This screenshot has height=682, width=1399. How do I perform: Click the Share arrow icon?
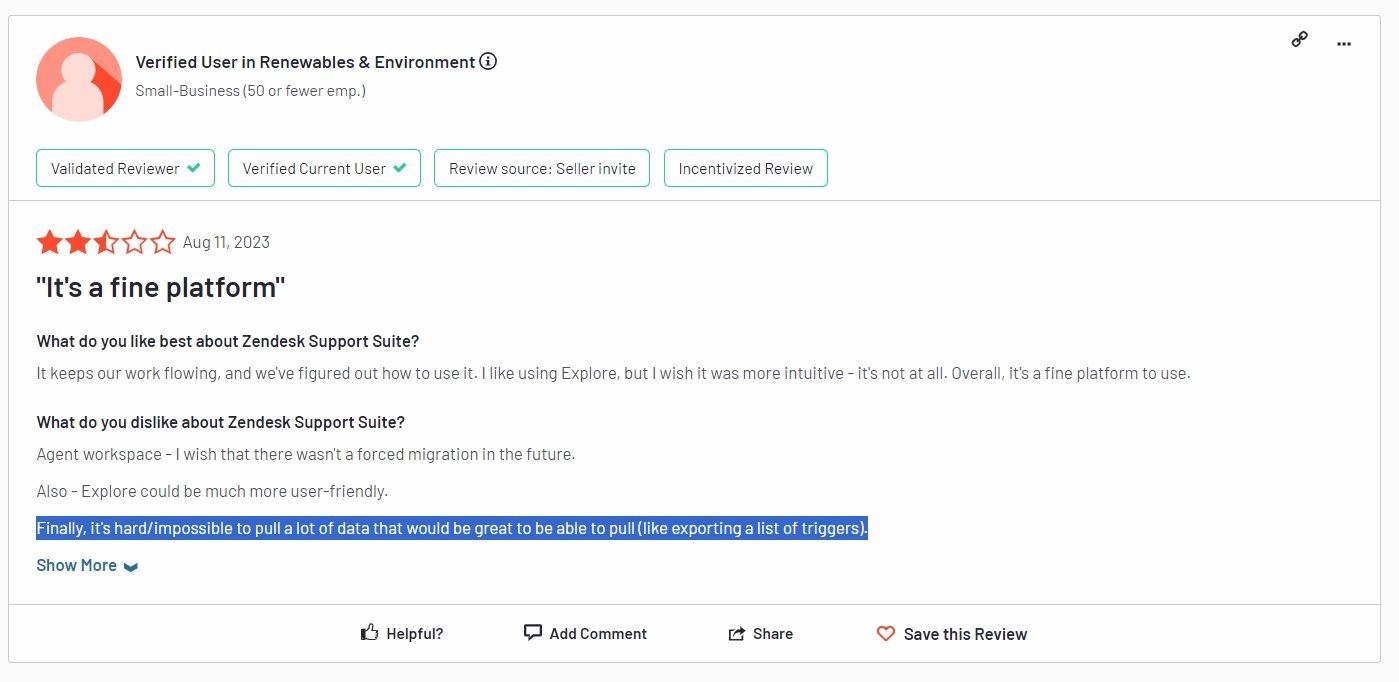[737, 634]
